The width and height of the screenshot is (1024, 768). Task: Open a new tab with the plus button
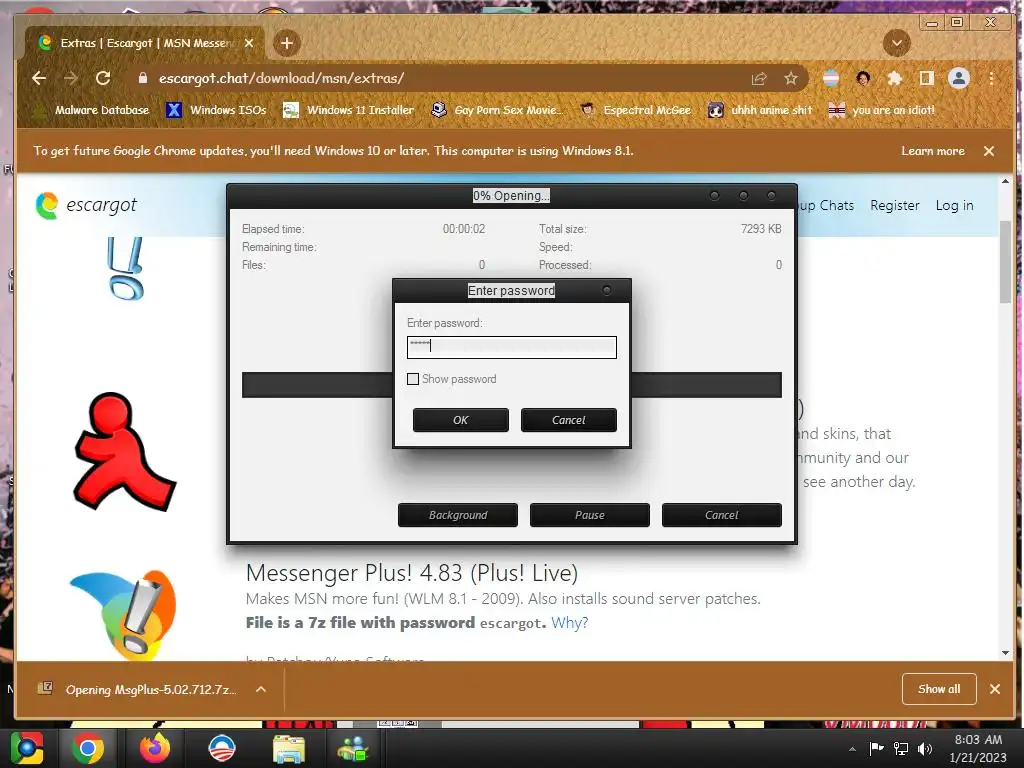(286, 43)
